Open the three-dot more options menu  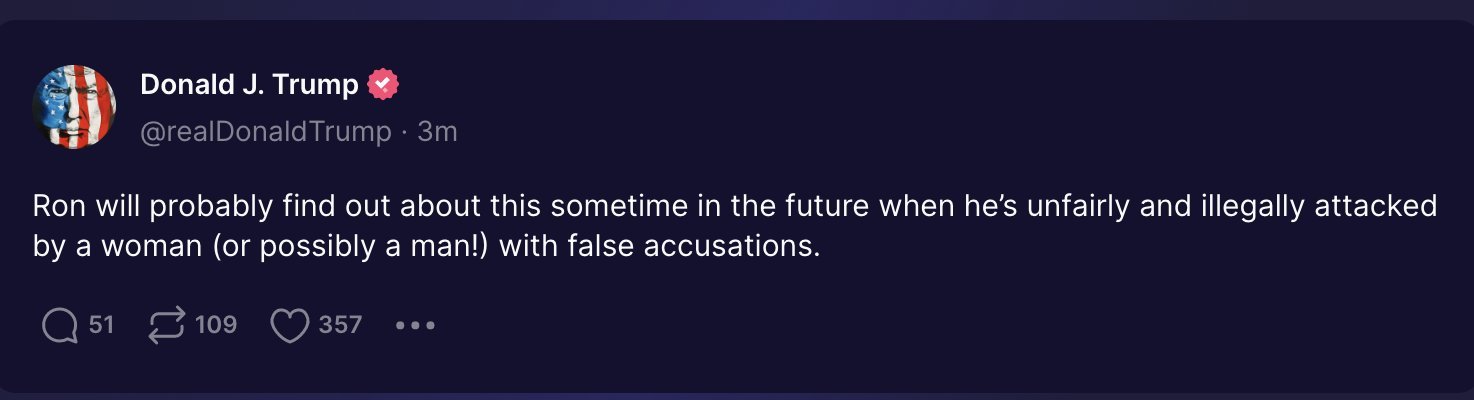pyautogui.click(x=415, y=325)
